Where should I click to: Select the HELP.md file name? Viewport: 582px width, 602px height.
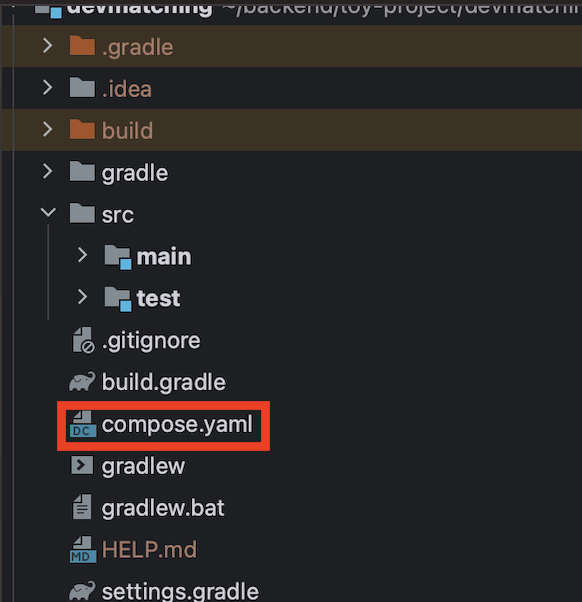point(149,550)
